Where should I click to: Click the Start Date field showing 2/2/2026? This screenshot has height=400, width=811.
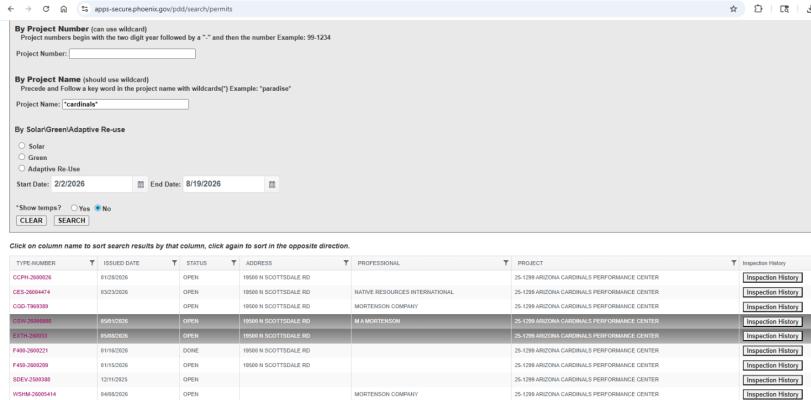tap(92, 184)
